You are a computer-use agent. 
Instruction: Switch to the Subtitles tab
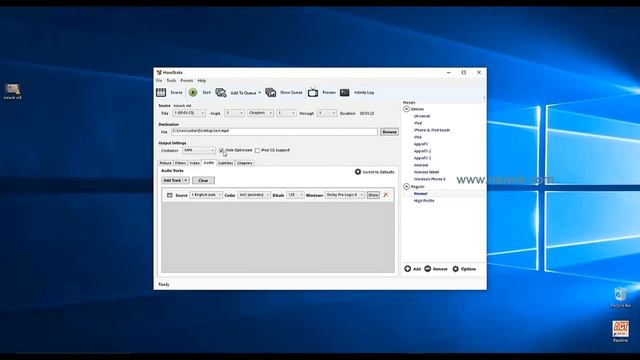(225, 163)
